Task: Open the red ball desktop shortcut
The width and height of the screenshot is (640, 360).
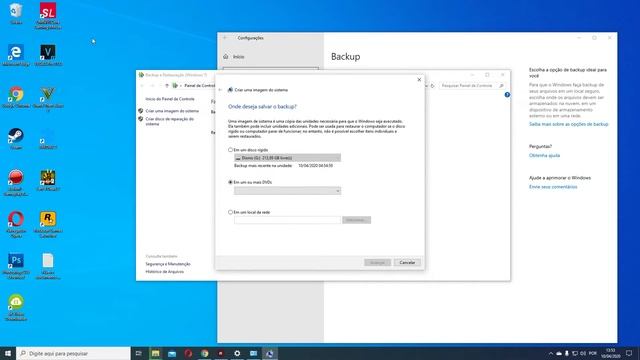Action: (16, 182)
